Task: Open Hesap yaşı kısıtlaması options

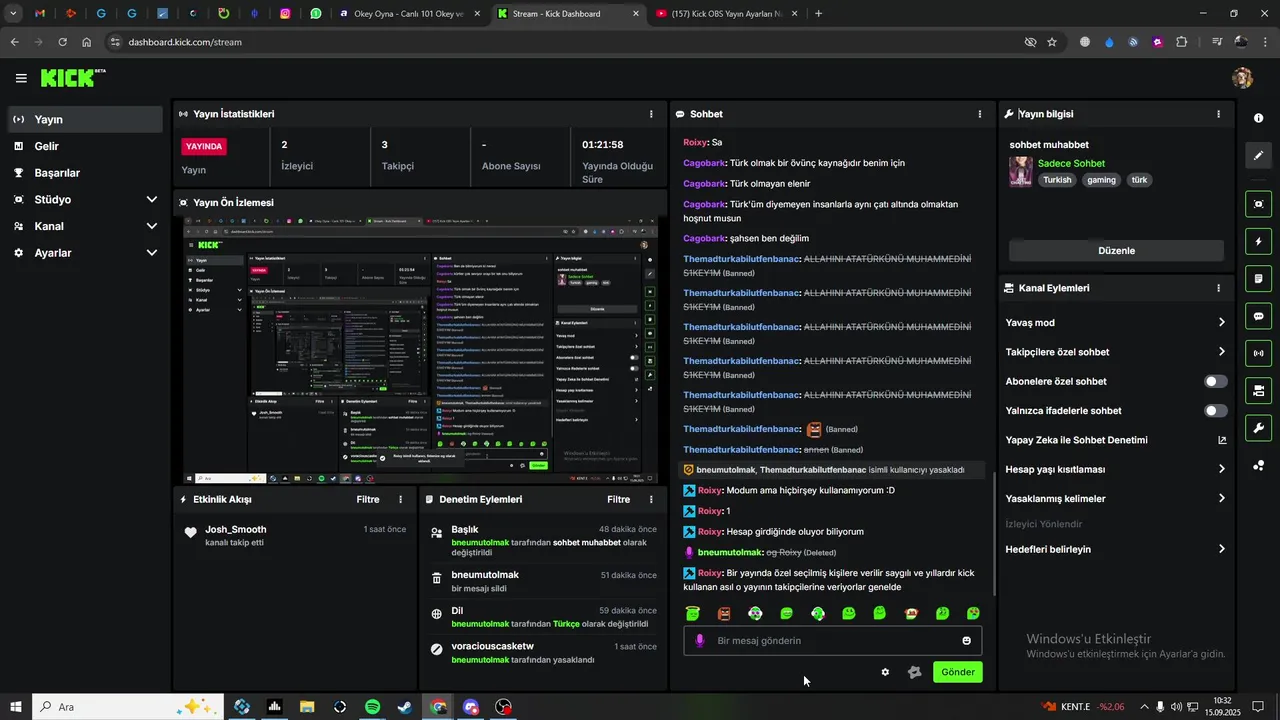Action: (1115, 469)
